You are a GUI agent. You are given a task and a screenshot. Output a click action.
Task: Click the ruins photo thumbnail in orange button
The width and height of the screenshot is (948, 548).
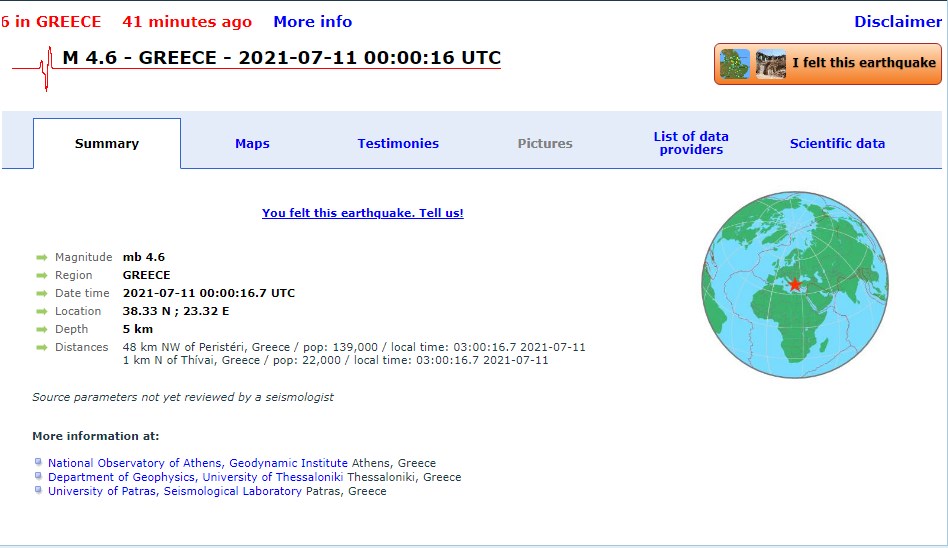[770, 63]
